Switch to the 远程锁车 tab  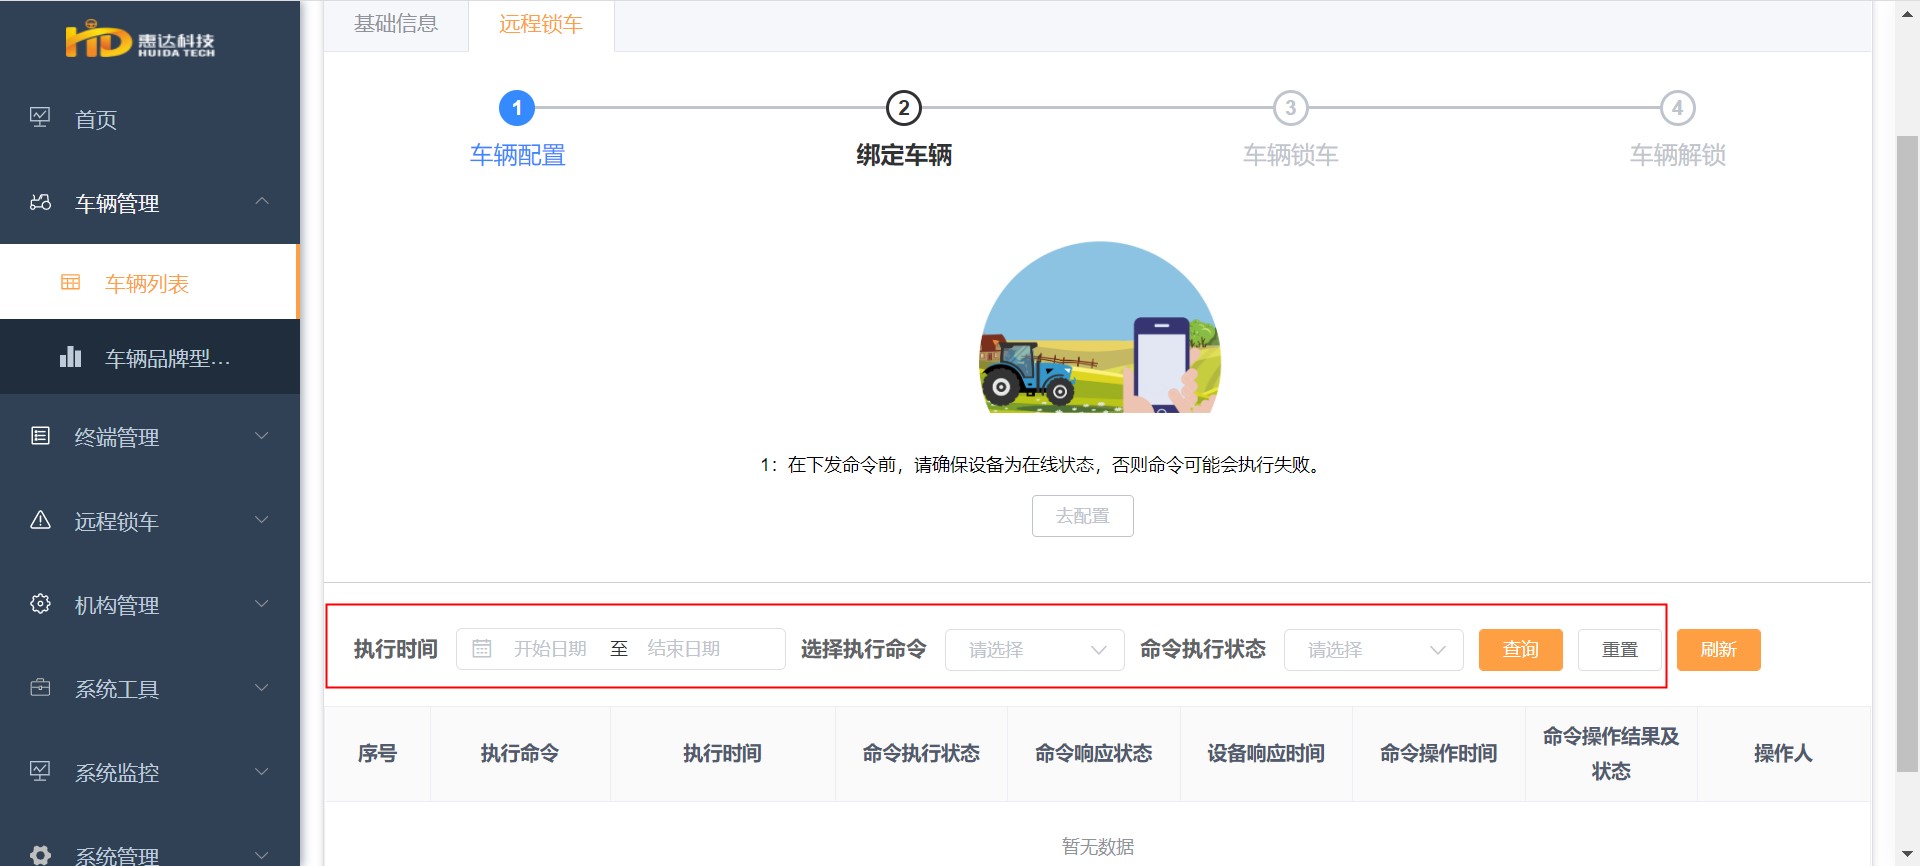pyautogui.click(x=541, y=25)
